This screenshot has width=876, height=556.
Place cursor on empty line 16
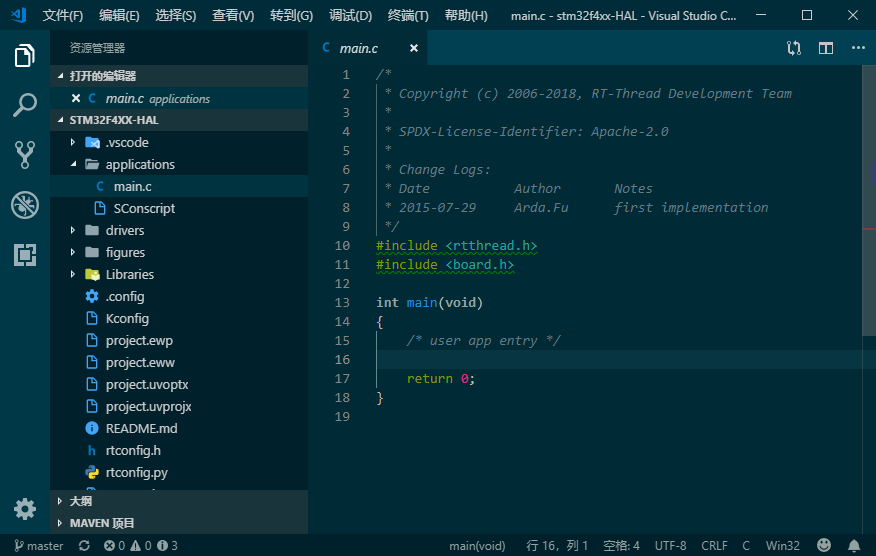[620, 359]
